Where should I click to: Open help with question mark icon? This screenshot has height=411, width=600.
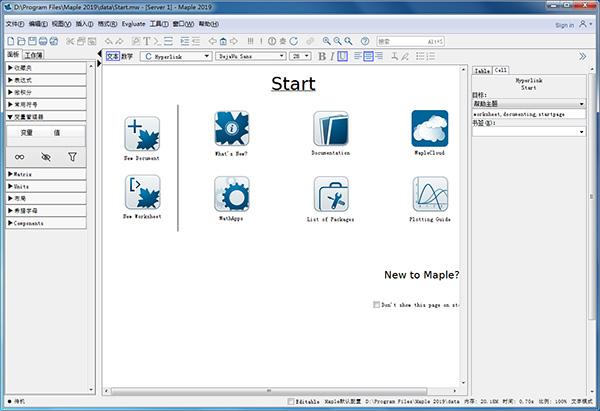(365, 41)
